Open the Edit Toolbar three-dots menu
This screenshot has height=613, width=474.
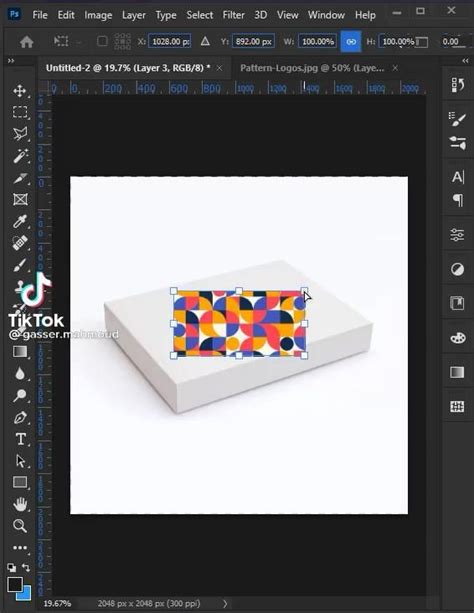pos(20,548)
